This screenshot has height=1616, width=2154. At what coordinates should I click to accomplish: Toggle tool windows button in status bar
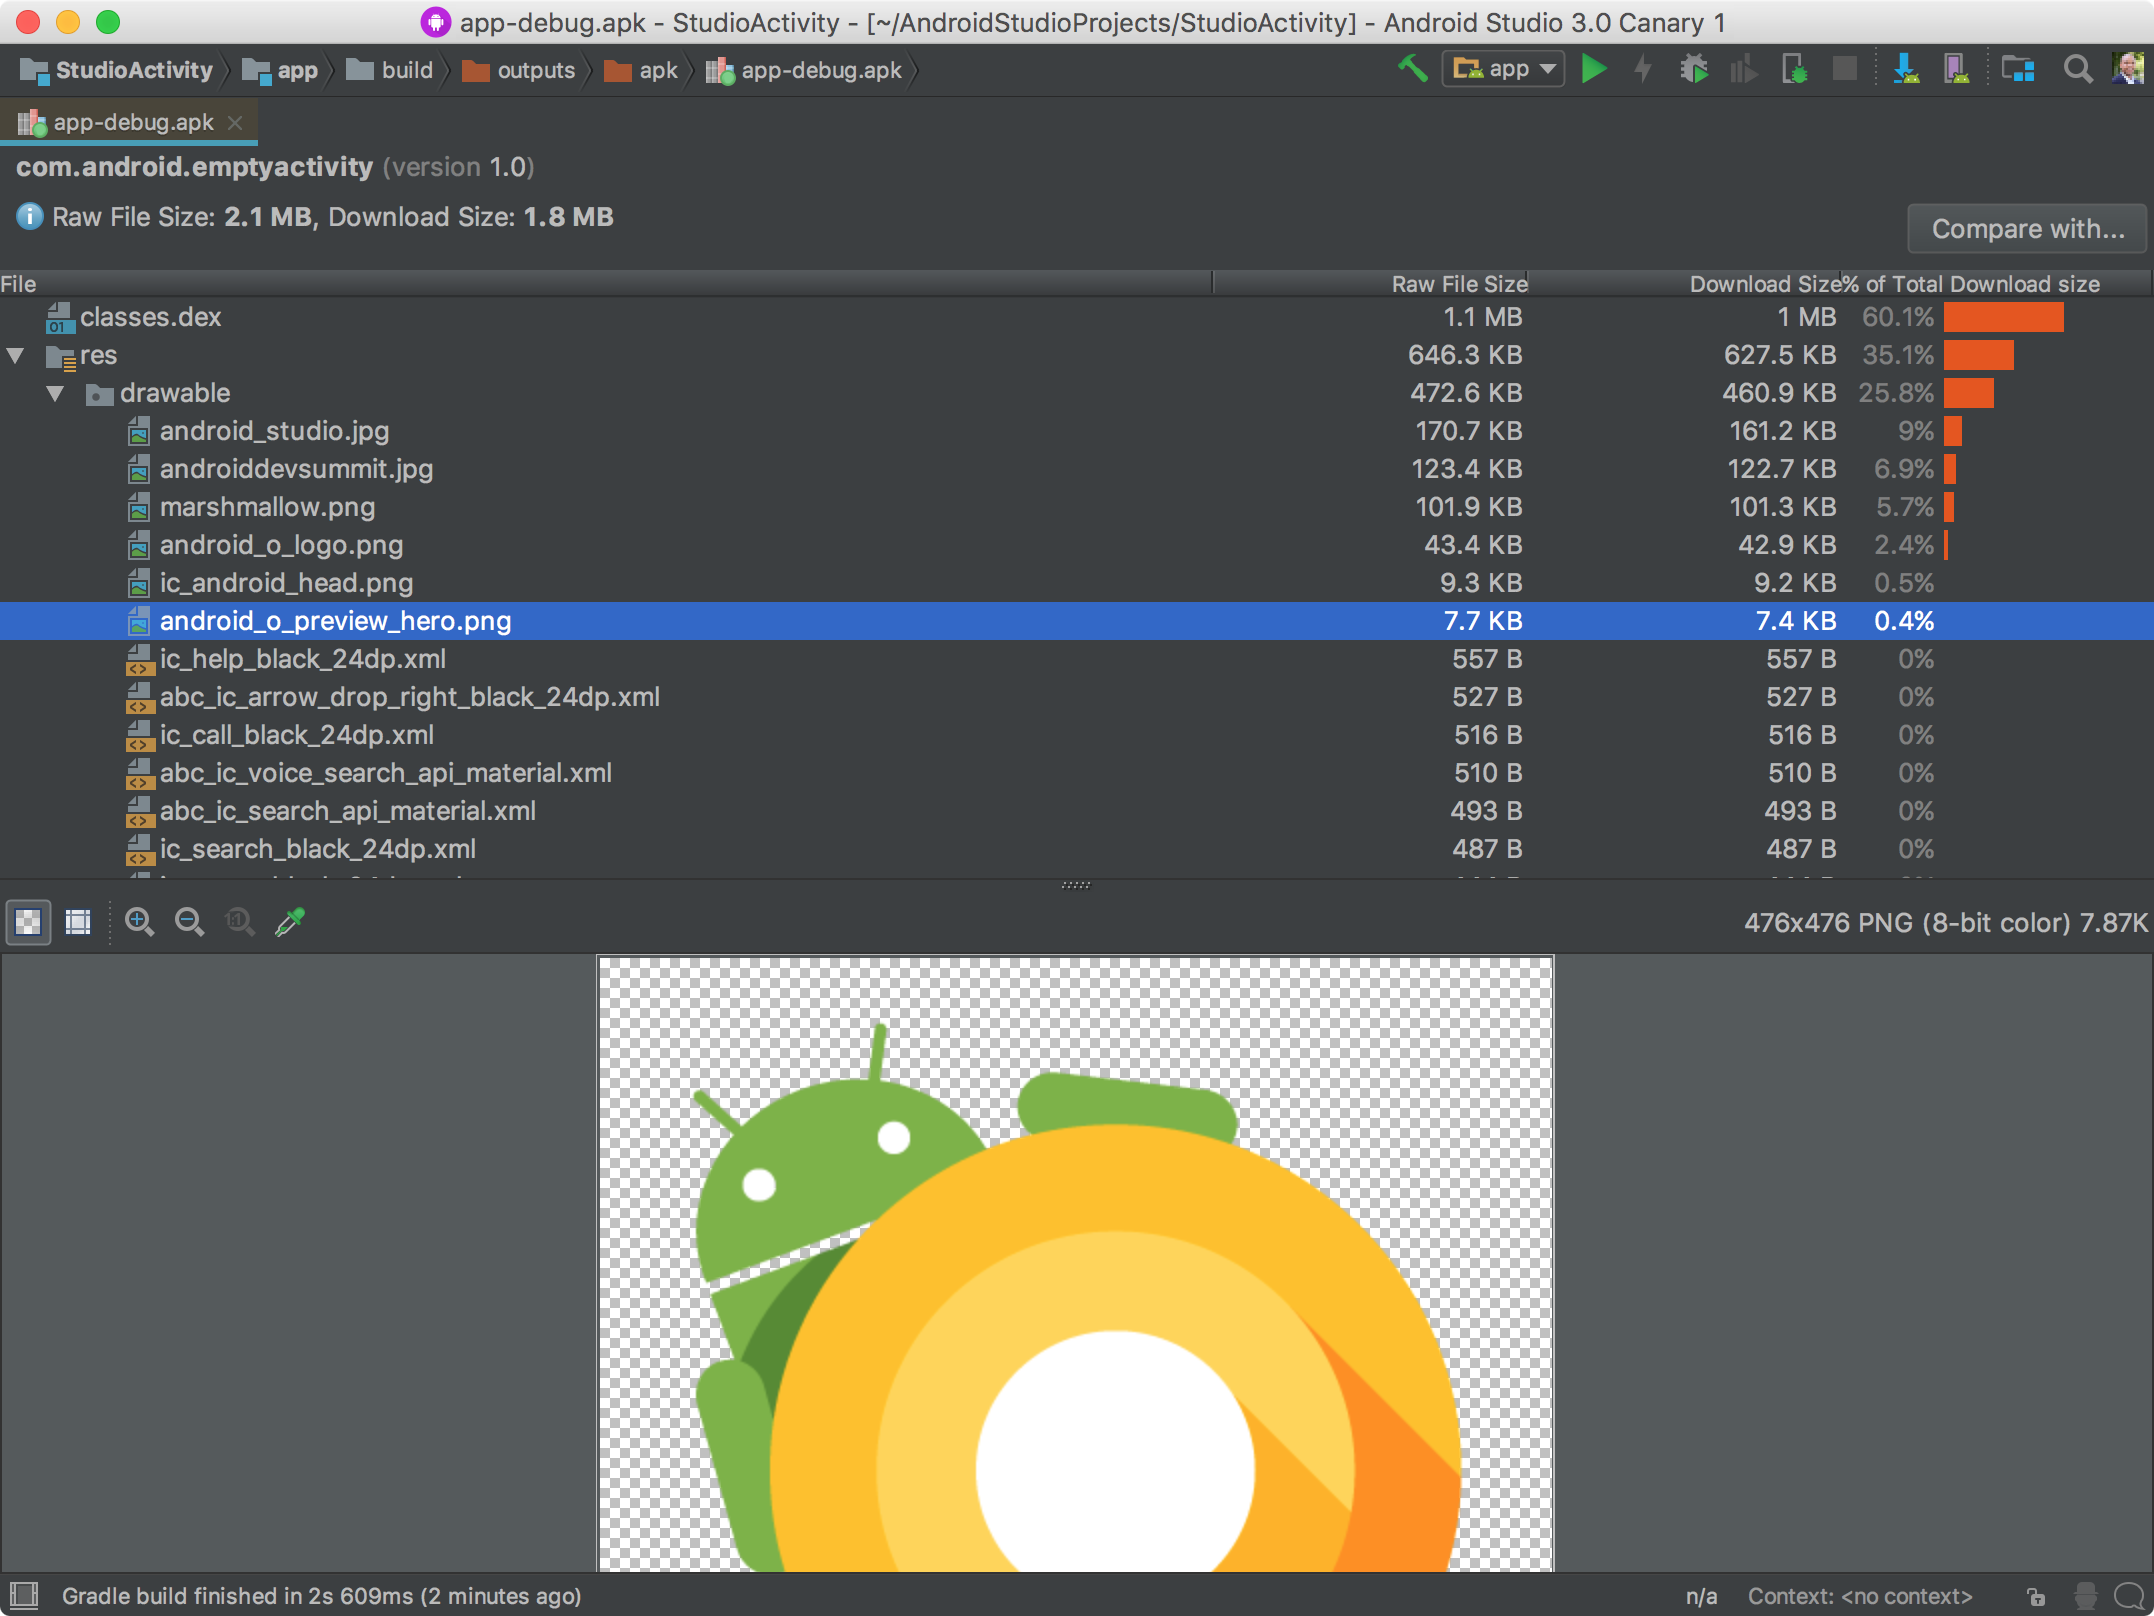click(x=23, y=1595)
